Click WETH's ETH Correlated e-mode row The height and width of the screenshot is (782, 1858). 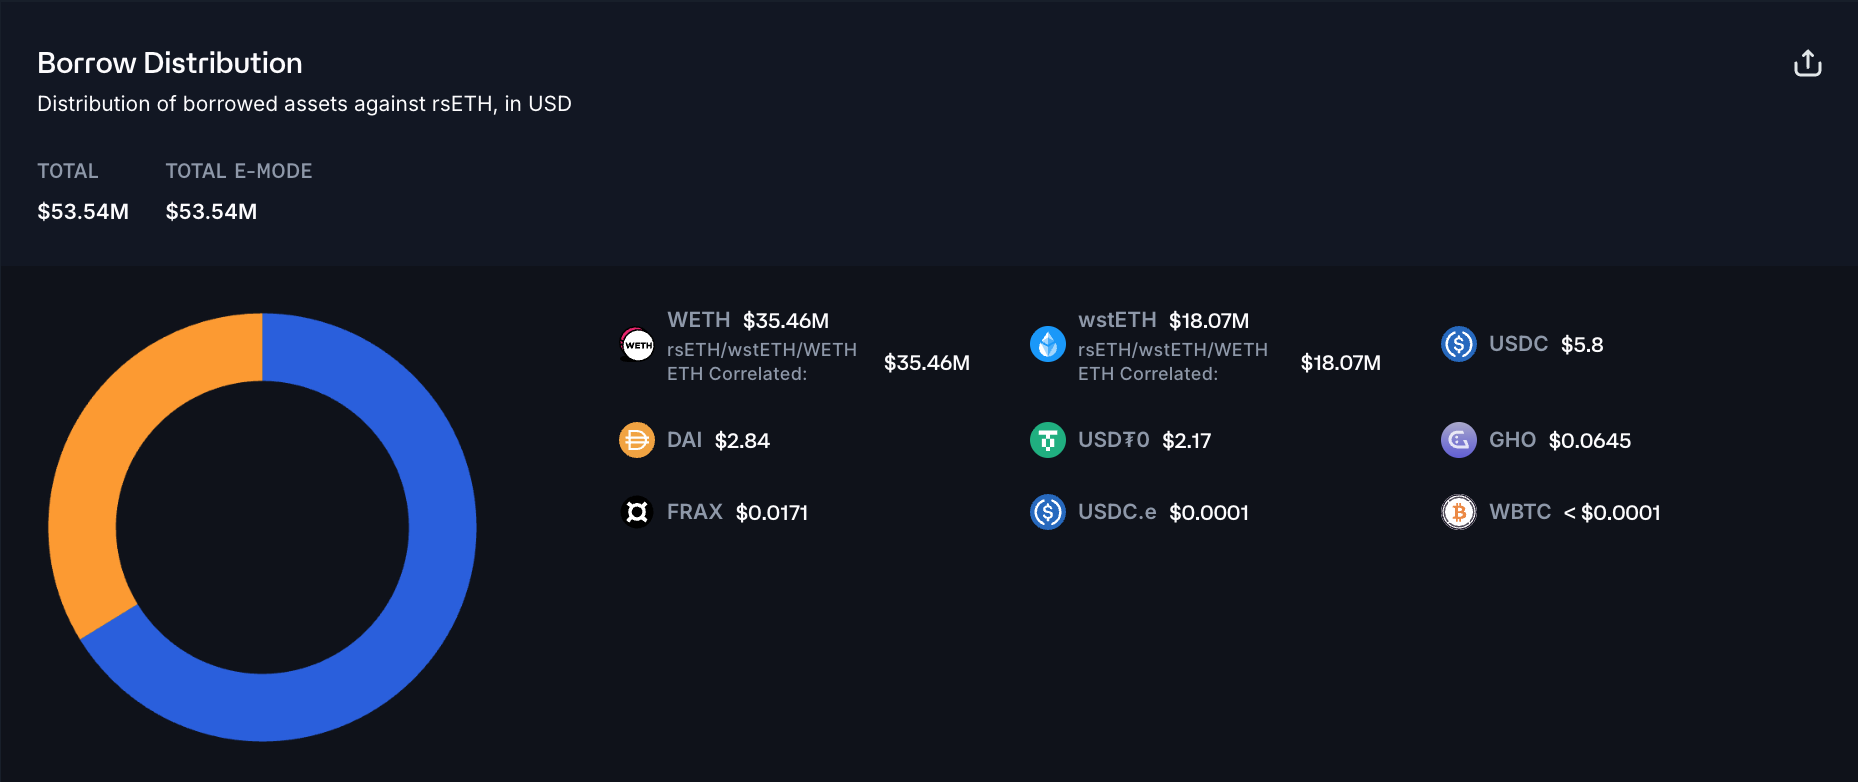pyautogui.click(x=762, y=362)
